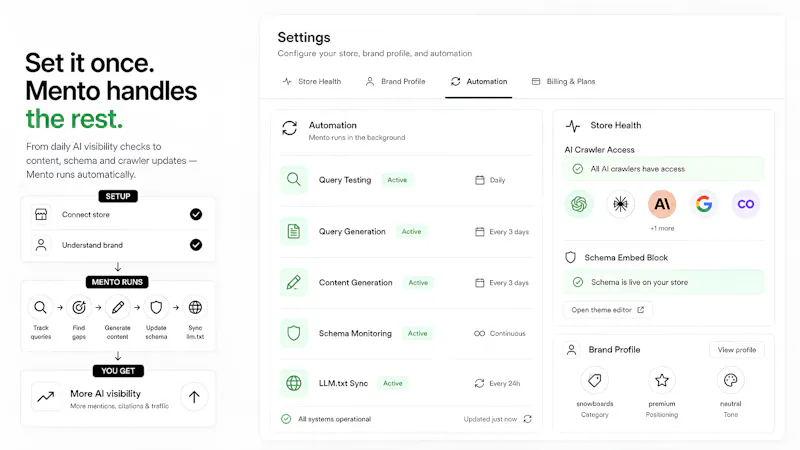Click the SETUP label badge
The height and width of the screenshot is (450, 800).
(118, 196)
